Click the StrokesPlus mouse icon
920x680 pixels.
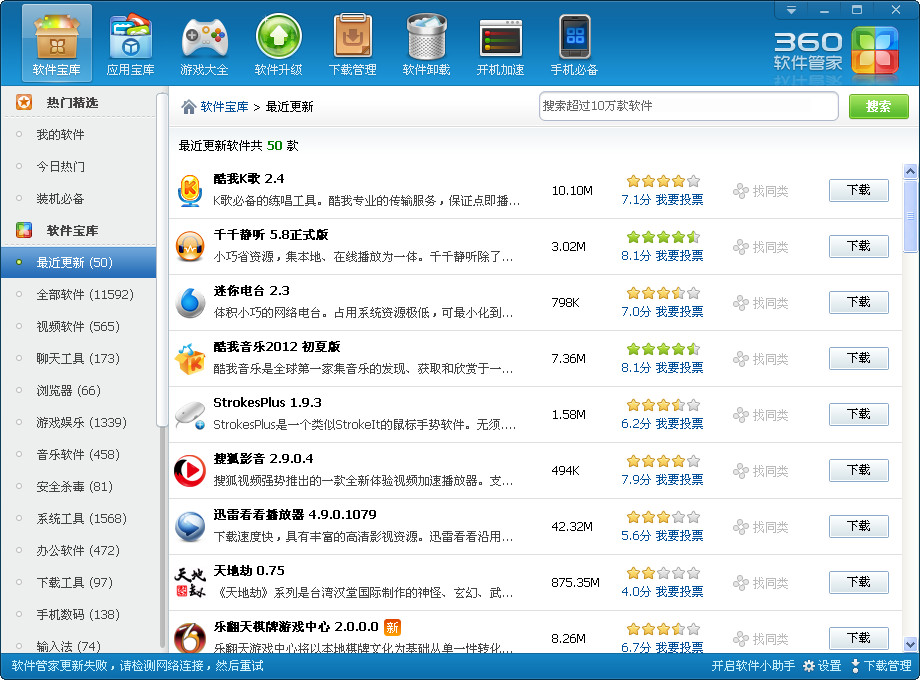tap(190, 415)
